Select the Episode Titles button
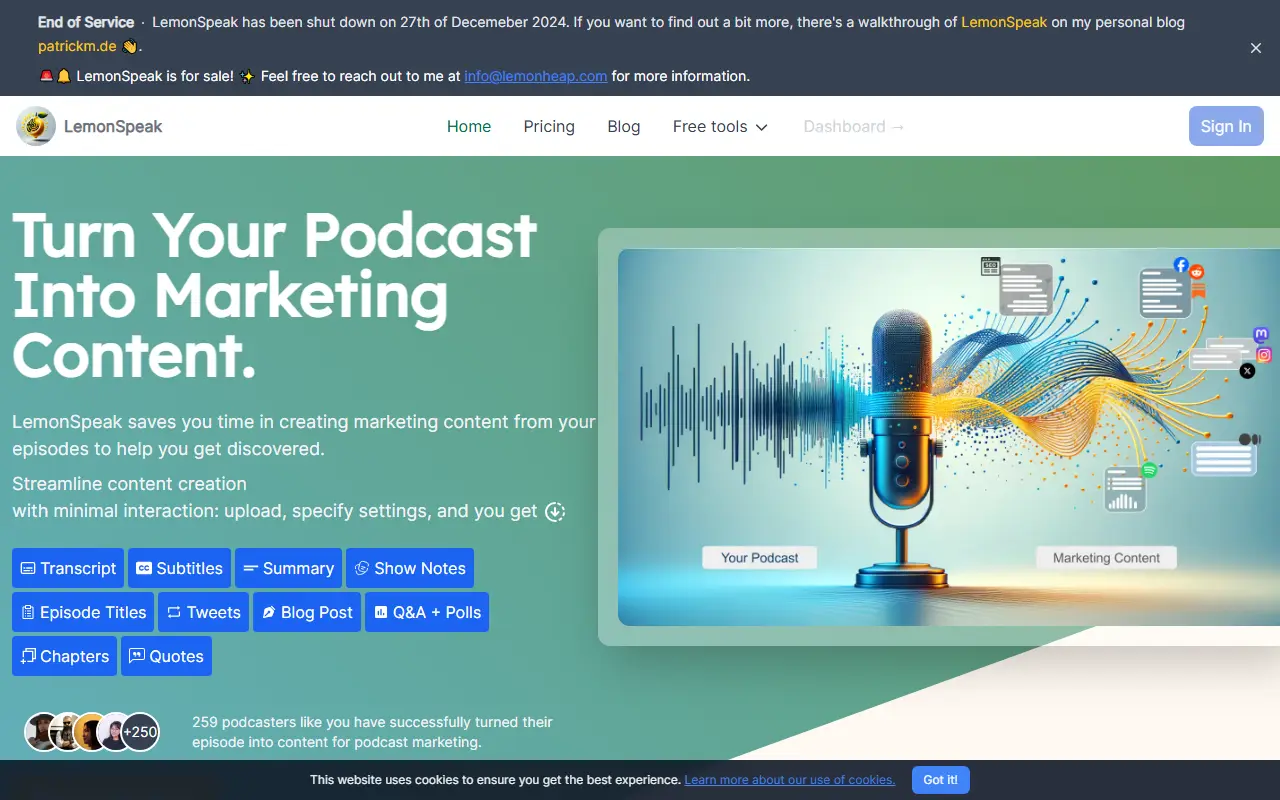The height and width of the screenshot is (800, 1280). click(83, 612)
